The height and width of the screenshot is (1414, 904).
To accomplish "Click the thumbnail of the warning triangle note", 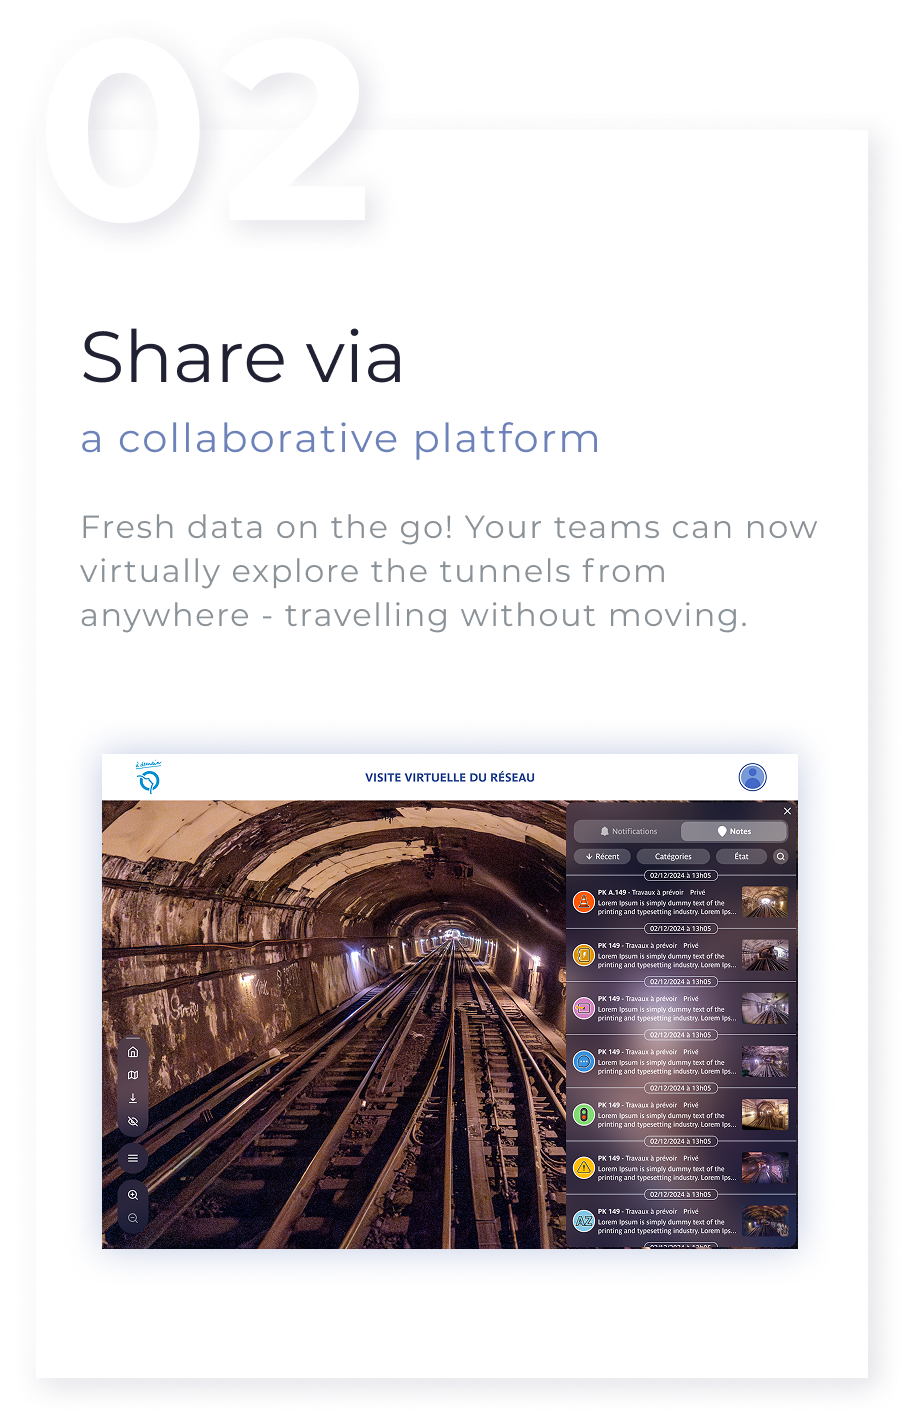I will (x=765, y=1168).
